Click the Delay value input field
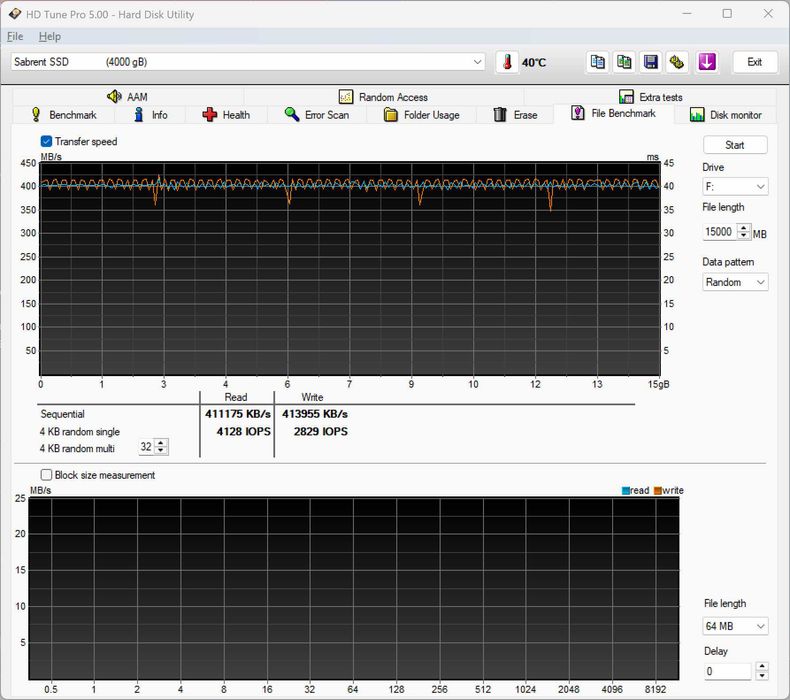Viewport: 790px width, 700px height. [728, 671]
